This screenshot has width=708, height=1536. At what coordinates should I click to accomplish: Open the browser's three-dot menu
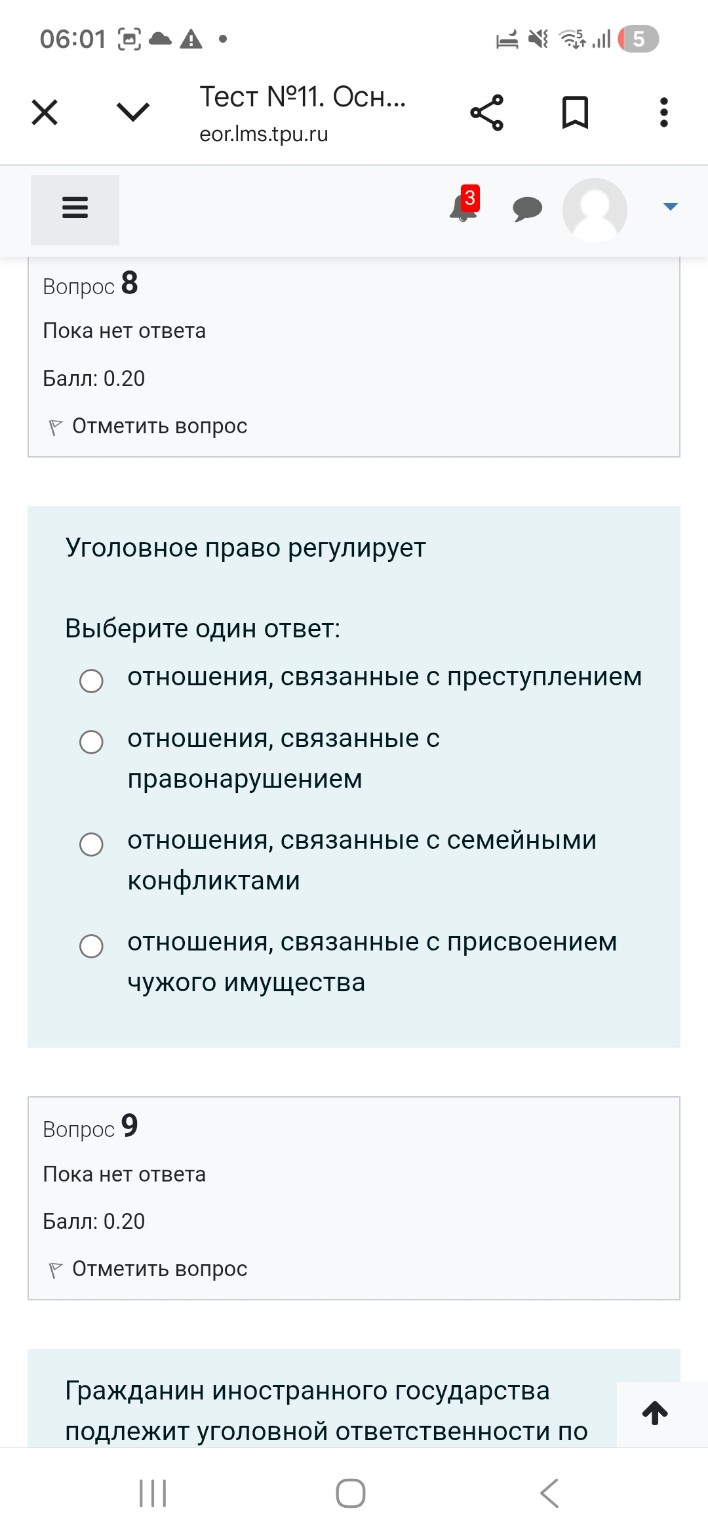[663, 112]
